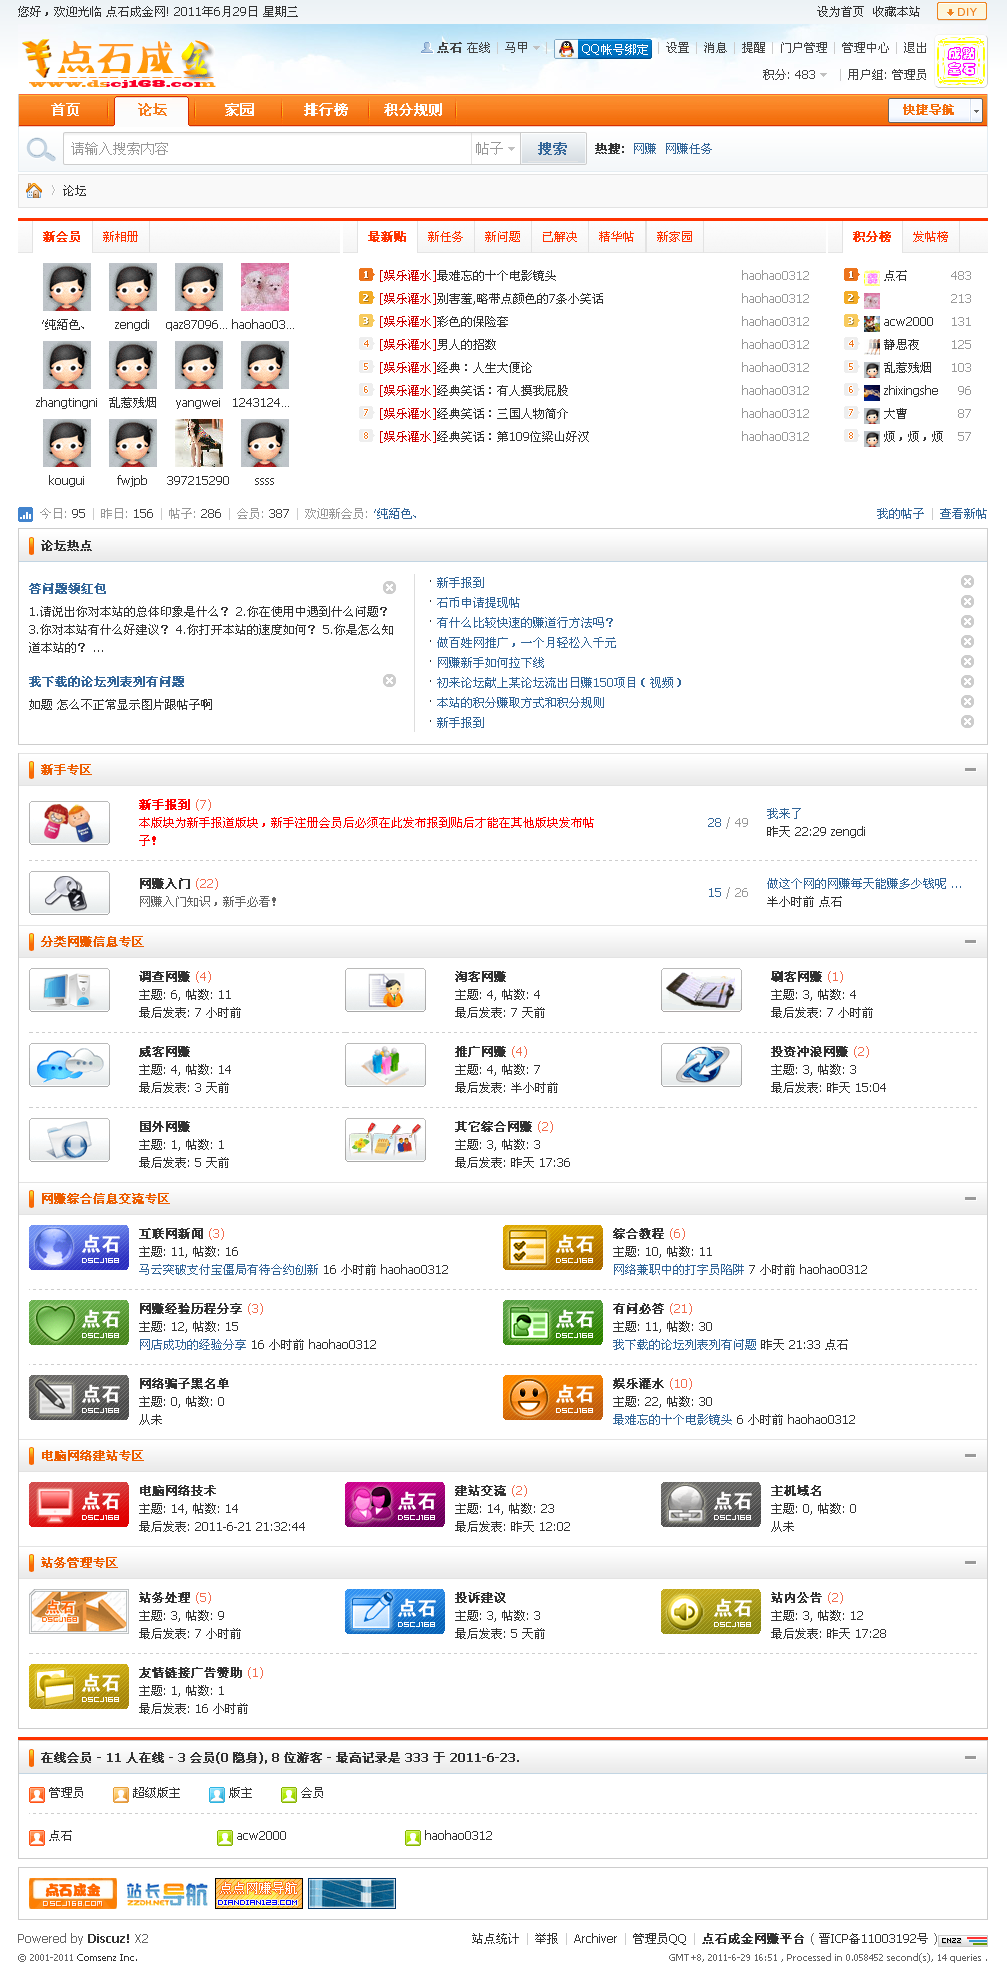Open the 建站交流 purple people icon
The image size is (1007, 1987).
click(395, 1504)
